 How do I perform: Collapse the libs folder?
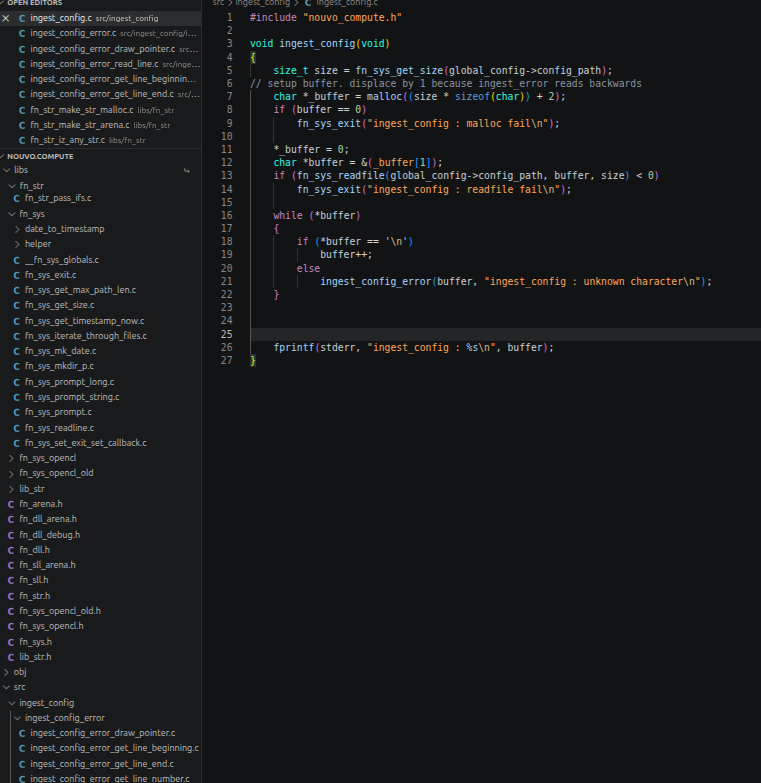7,170
